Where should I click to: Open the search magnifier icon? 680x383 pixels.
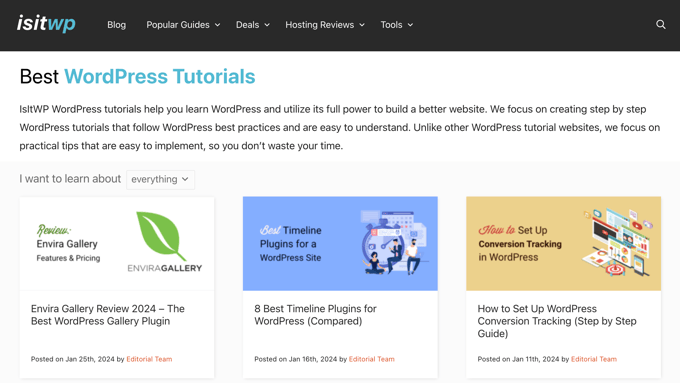point(660,25)
